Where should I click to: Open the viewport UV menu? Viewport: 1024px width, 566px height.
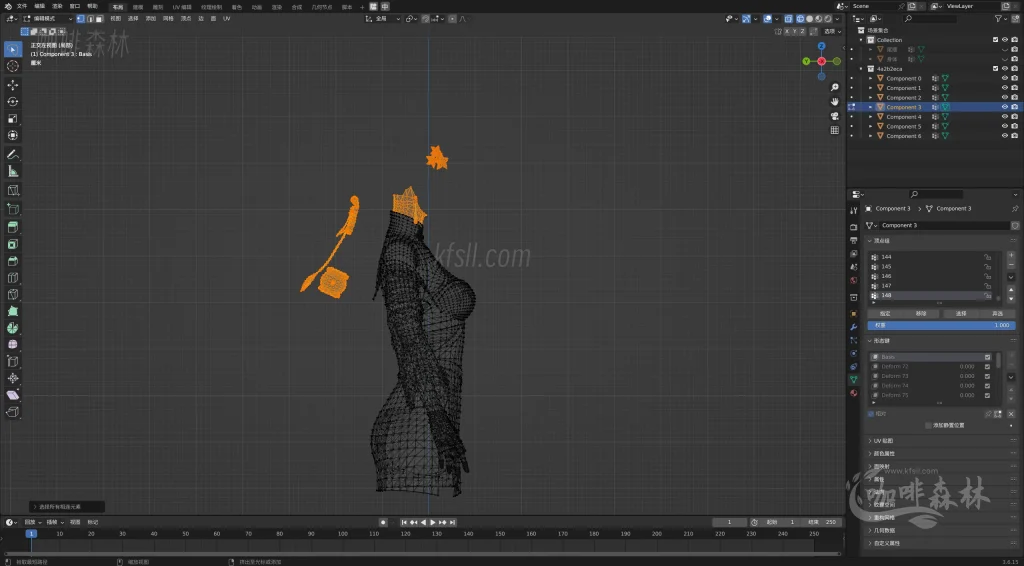point(227,19)
